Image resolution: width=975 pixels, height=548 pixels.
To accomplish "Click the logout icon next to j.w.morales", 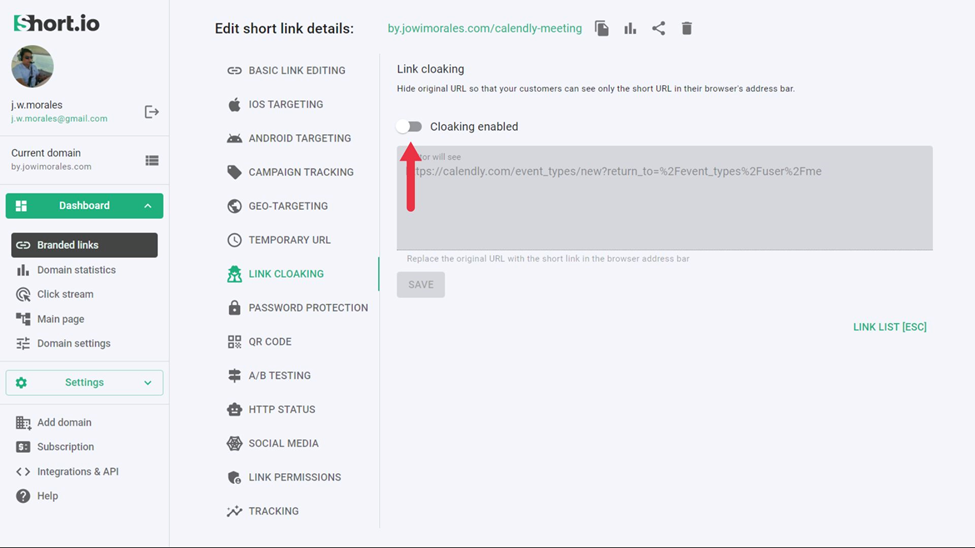I will point(151,112).
